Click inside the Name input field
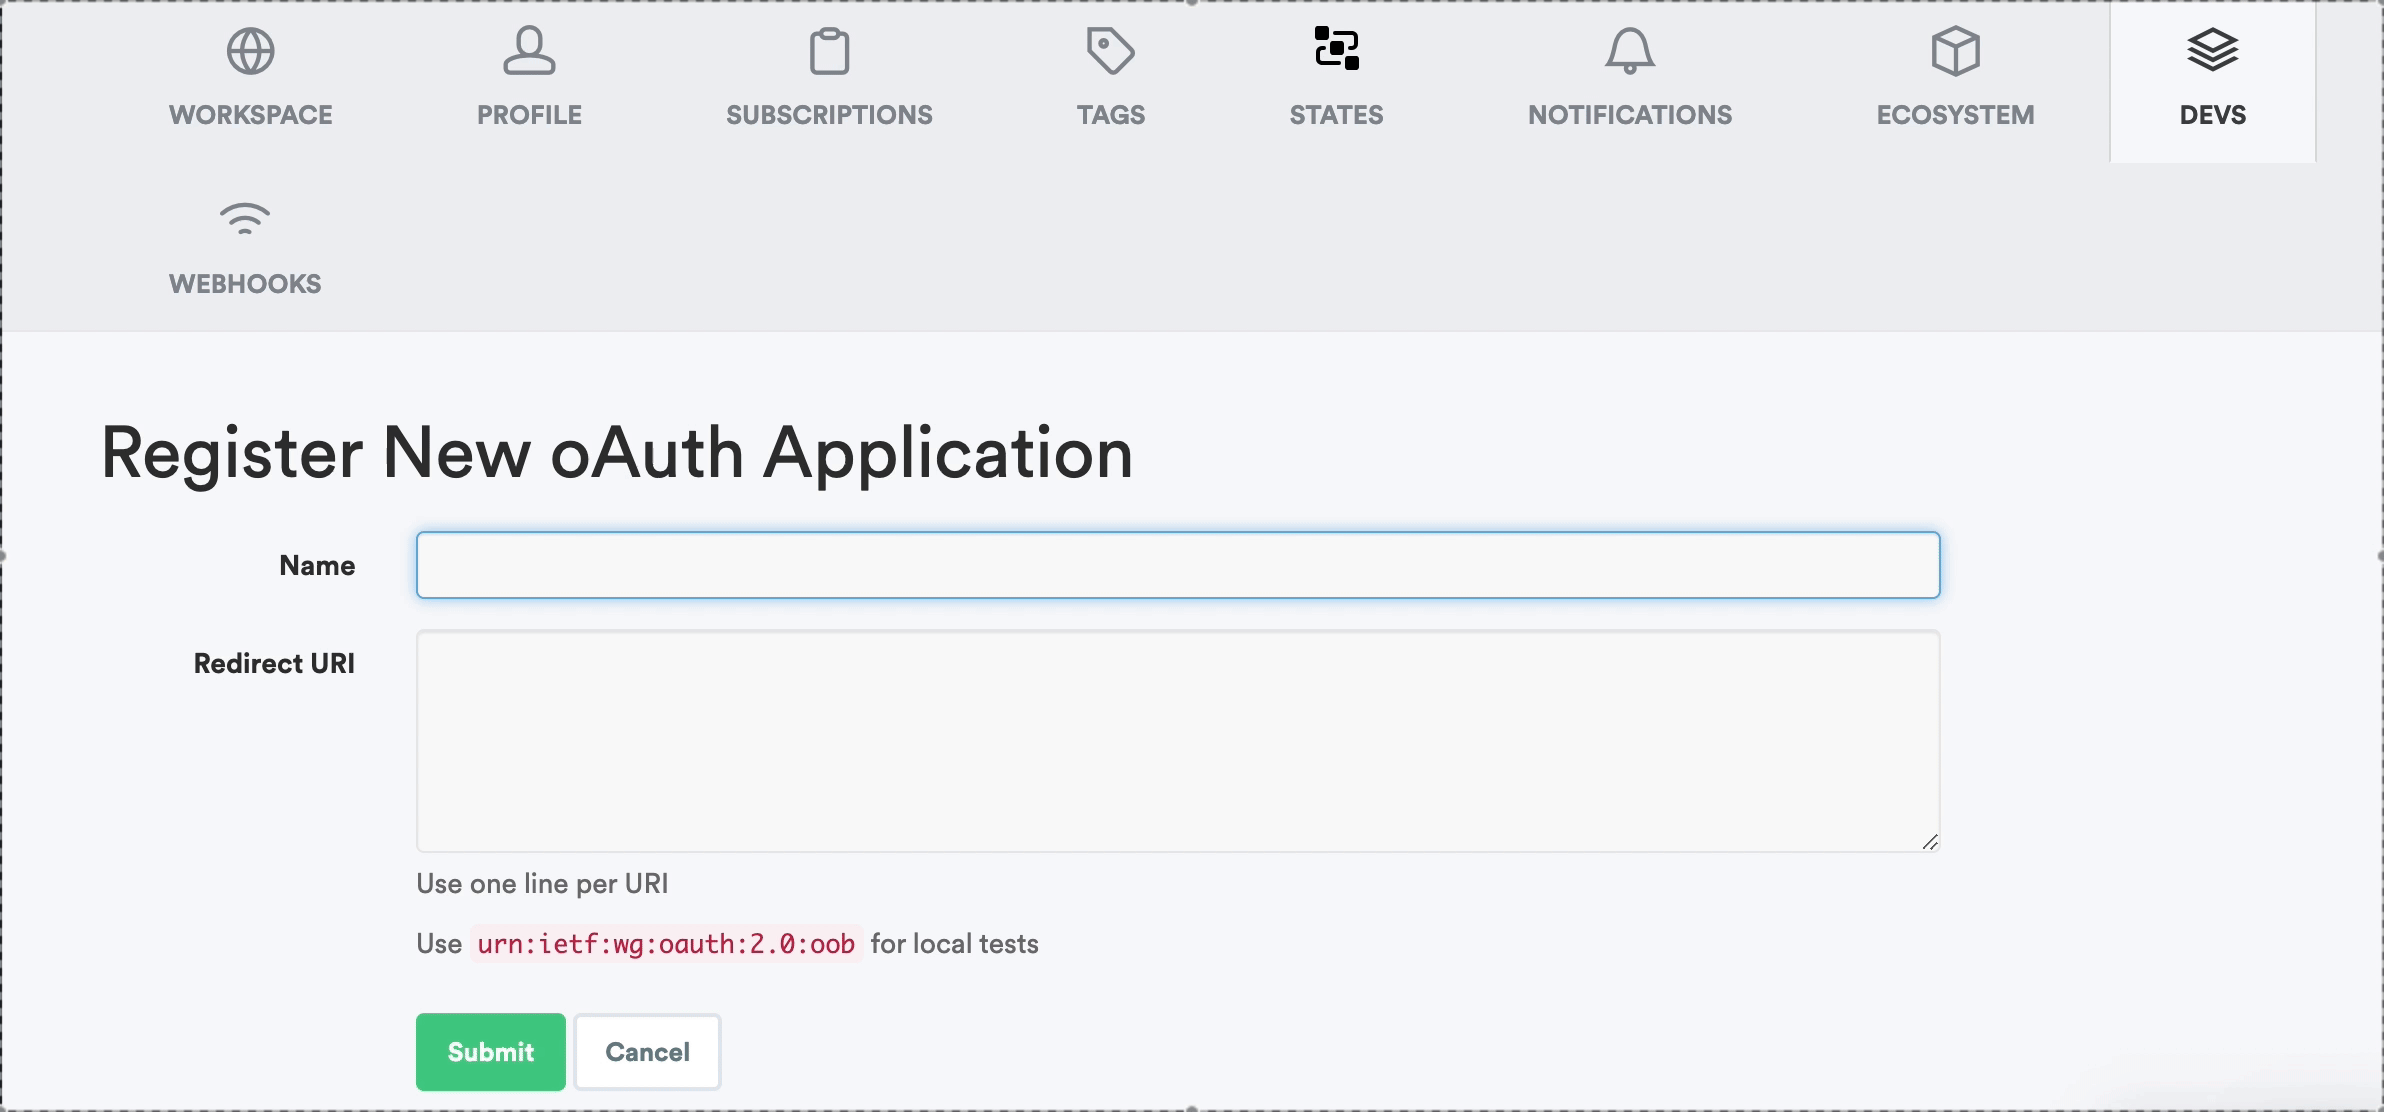The height and width of the screenshot is (1112, 2384). click(x=1175, y=564)
